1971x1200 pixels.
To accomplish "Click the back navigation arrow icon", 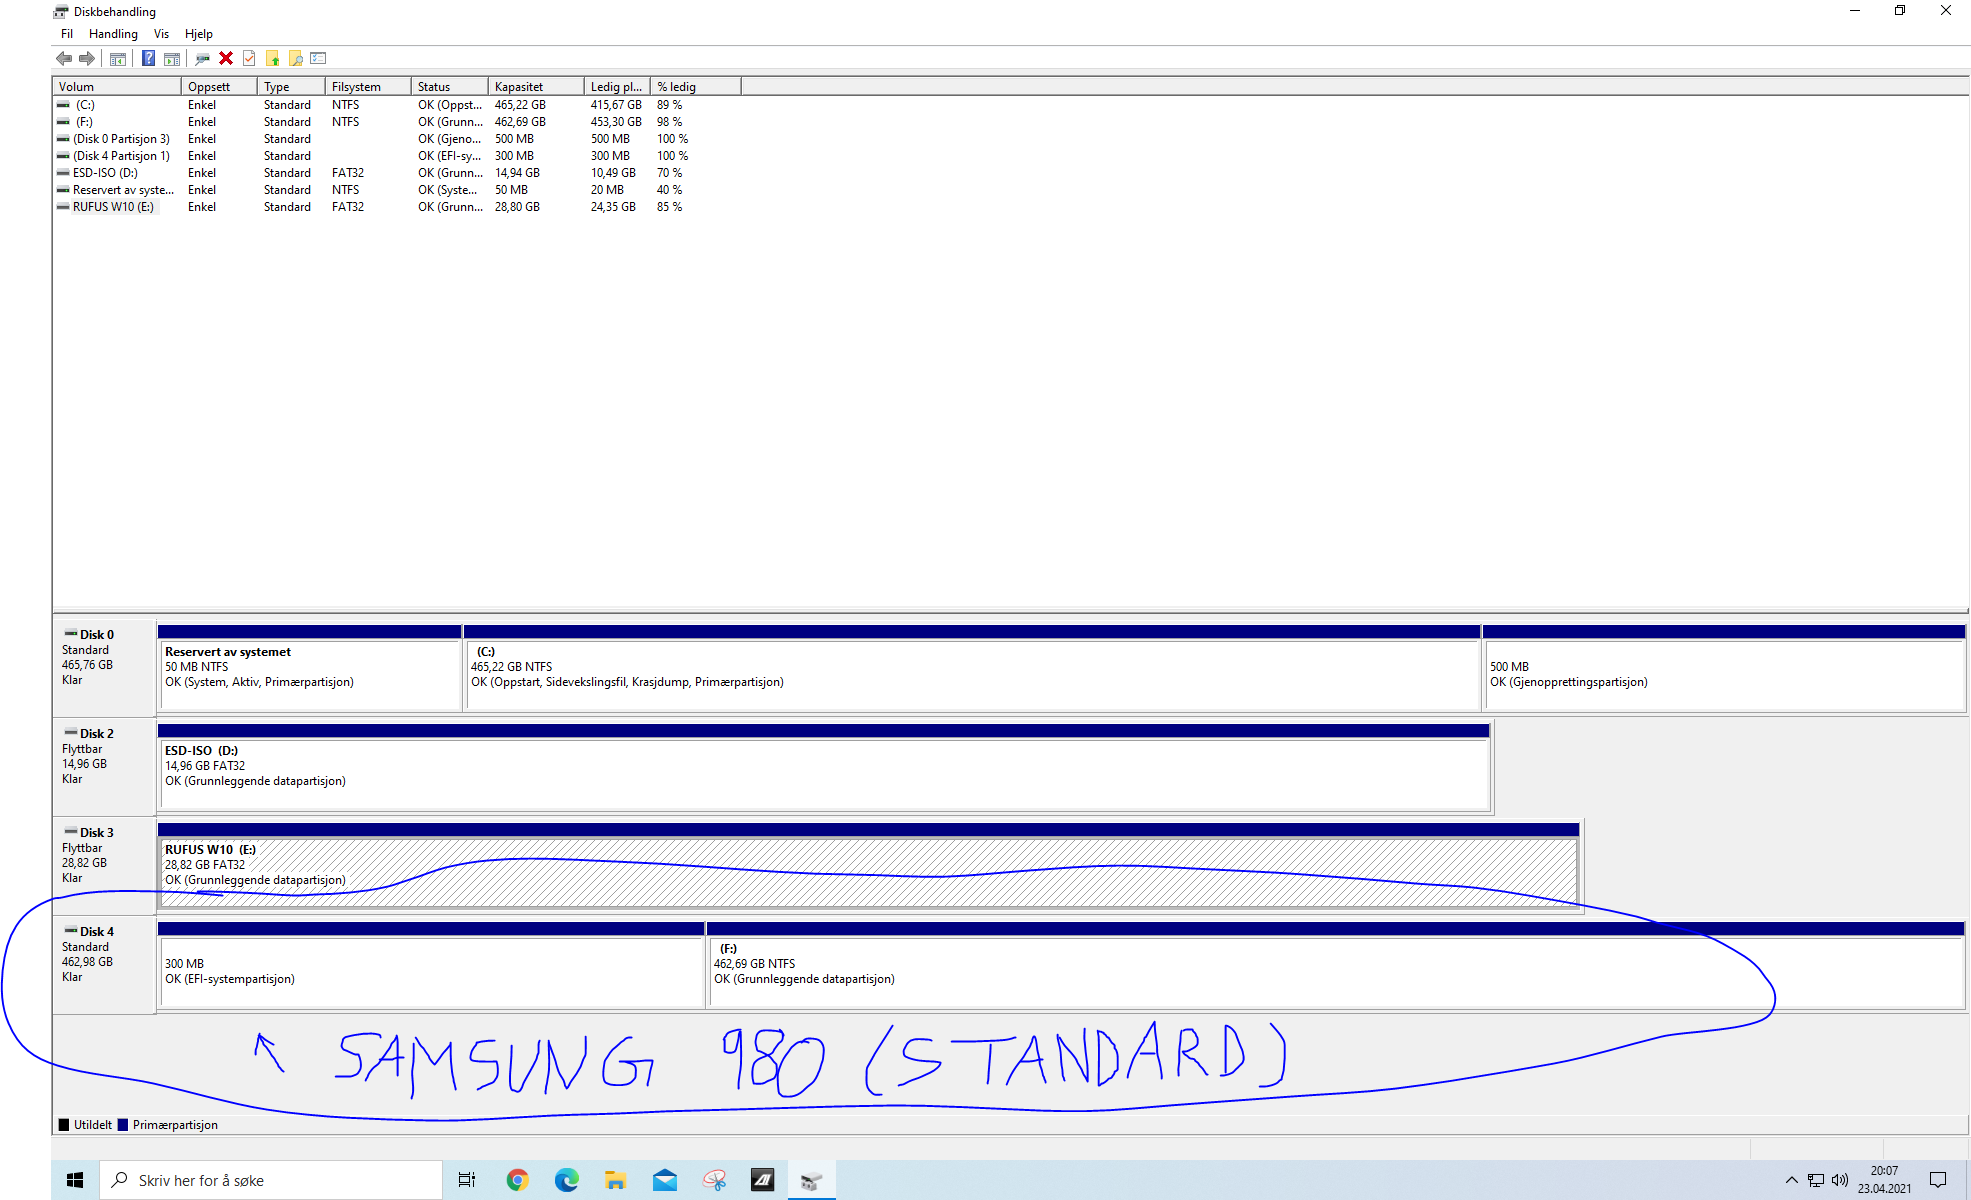I will [66, 58].
